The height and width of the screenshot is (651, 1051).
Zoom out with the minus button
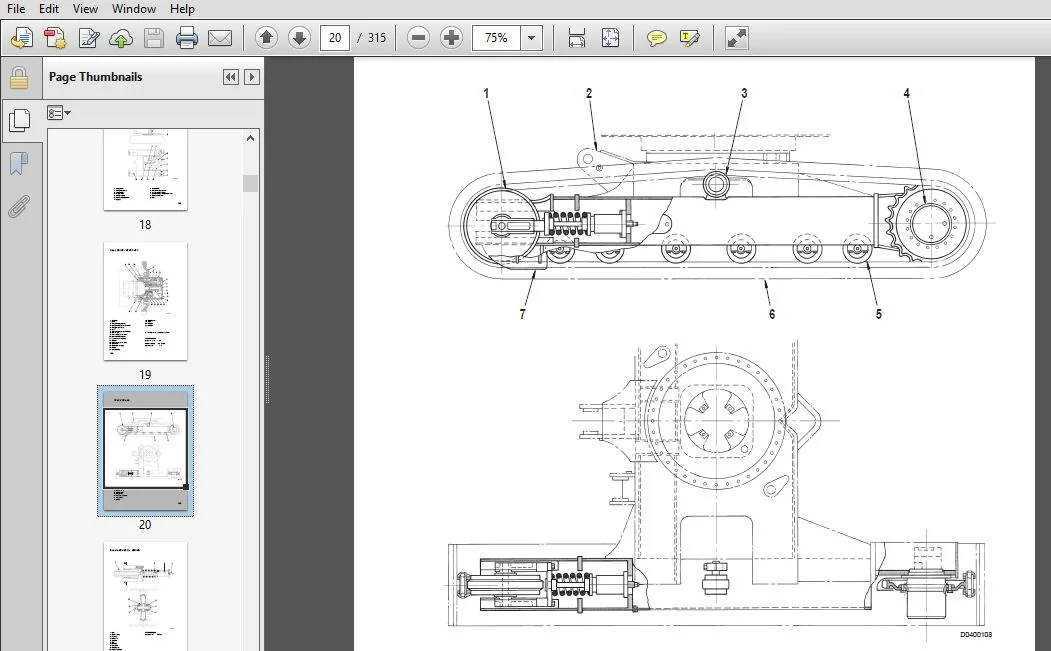click(418, 38)
